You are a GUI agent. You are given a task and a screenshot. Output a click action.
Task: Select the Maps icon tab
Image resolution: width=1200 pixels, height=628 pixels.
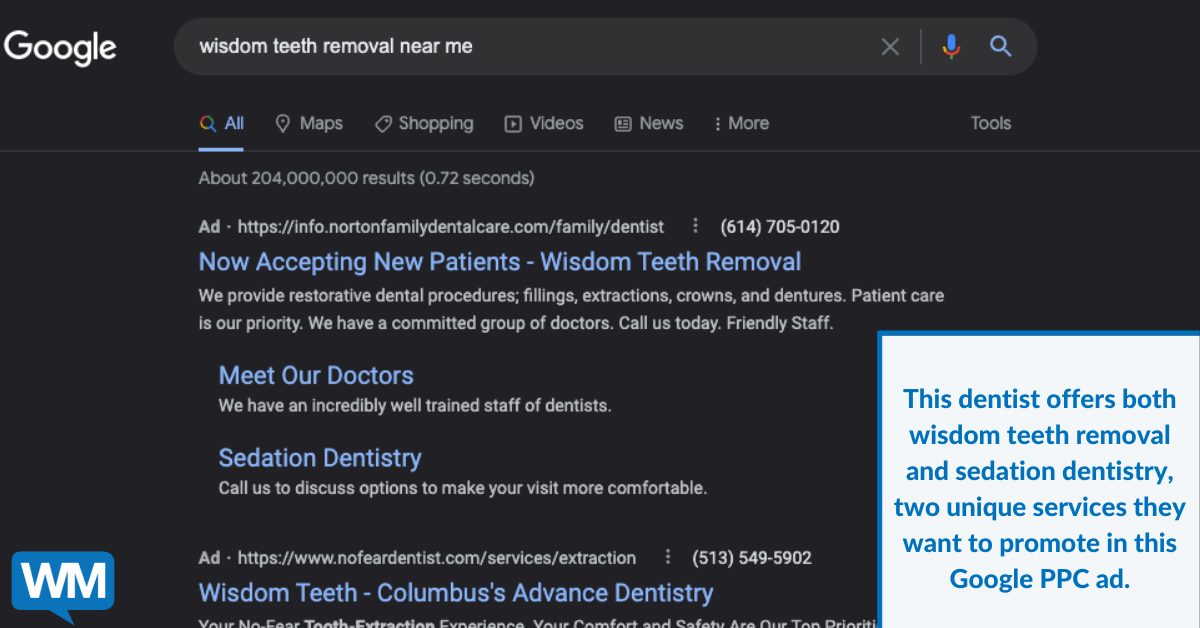coord(283,123)
